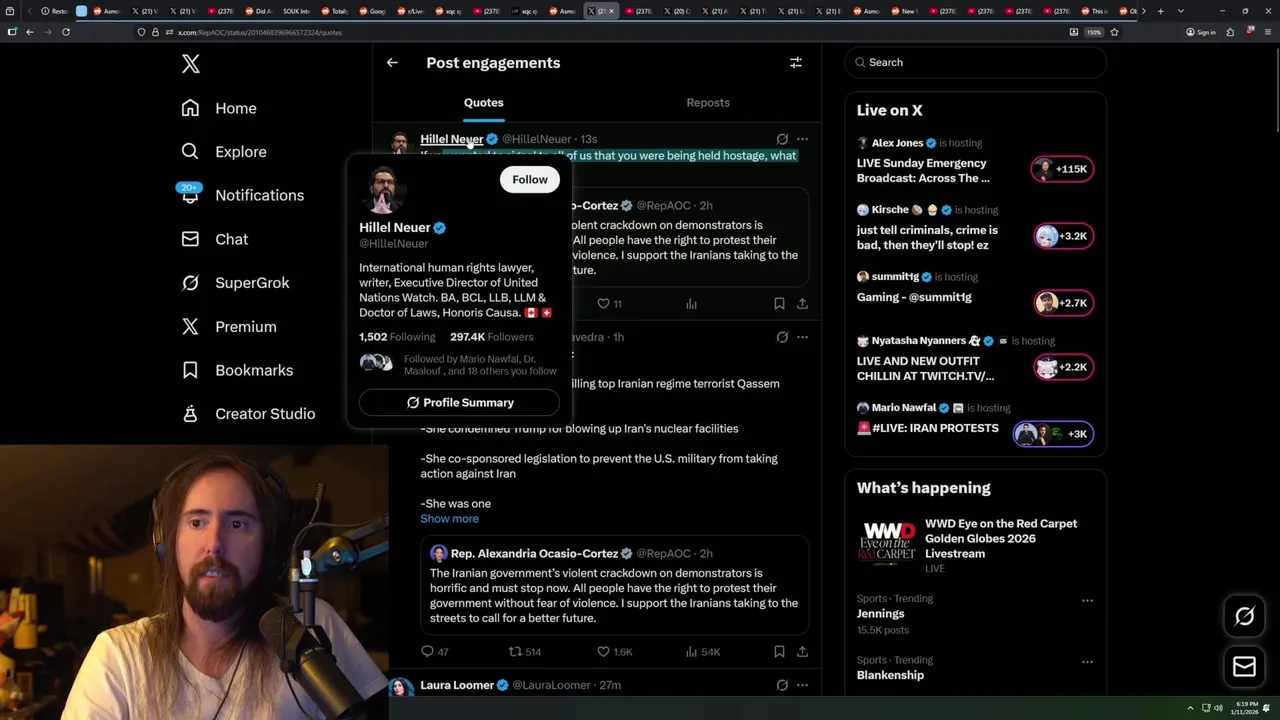Follow Hillel Neuer from hover card
The width and height of the screenshot is (1280, 720).
click(530, 179)
